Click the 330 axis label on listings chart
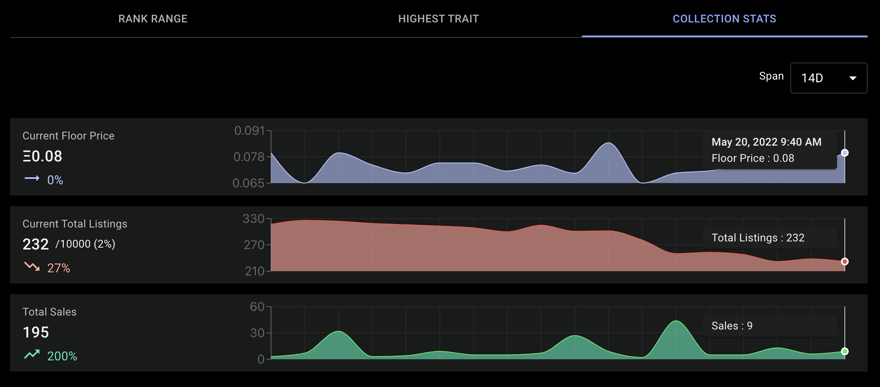The height and width of the screenshot is (387, 880). click(x=254, y=219)
